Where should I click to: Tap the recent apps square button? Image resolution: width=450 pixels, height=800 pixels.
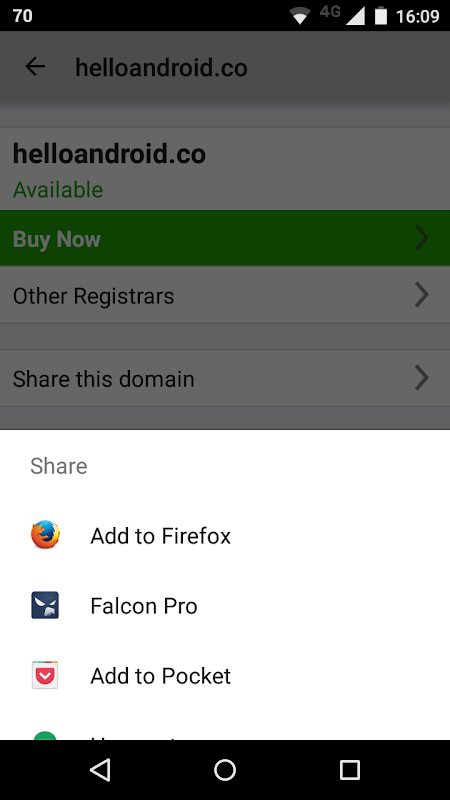click(349, 770)
